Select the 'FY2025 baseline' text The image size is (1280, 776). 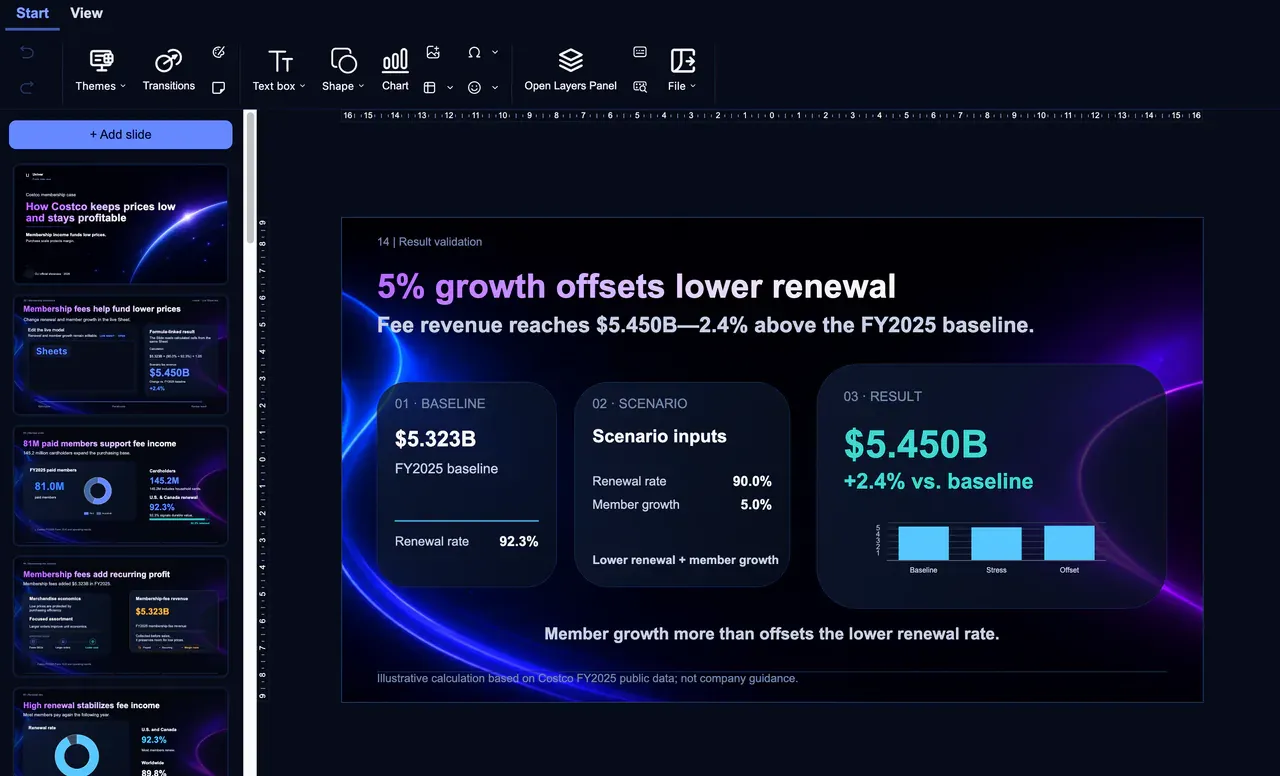(446, 469)
